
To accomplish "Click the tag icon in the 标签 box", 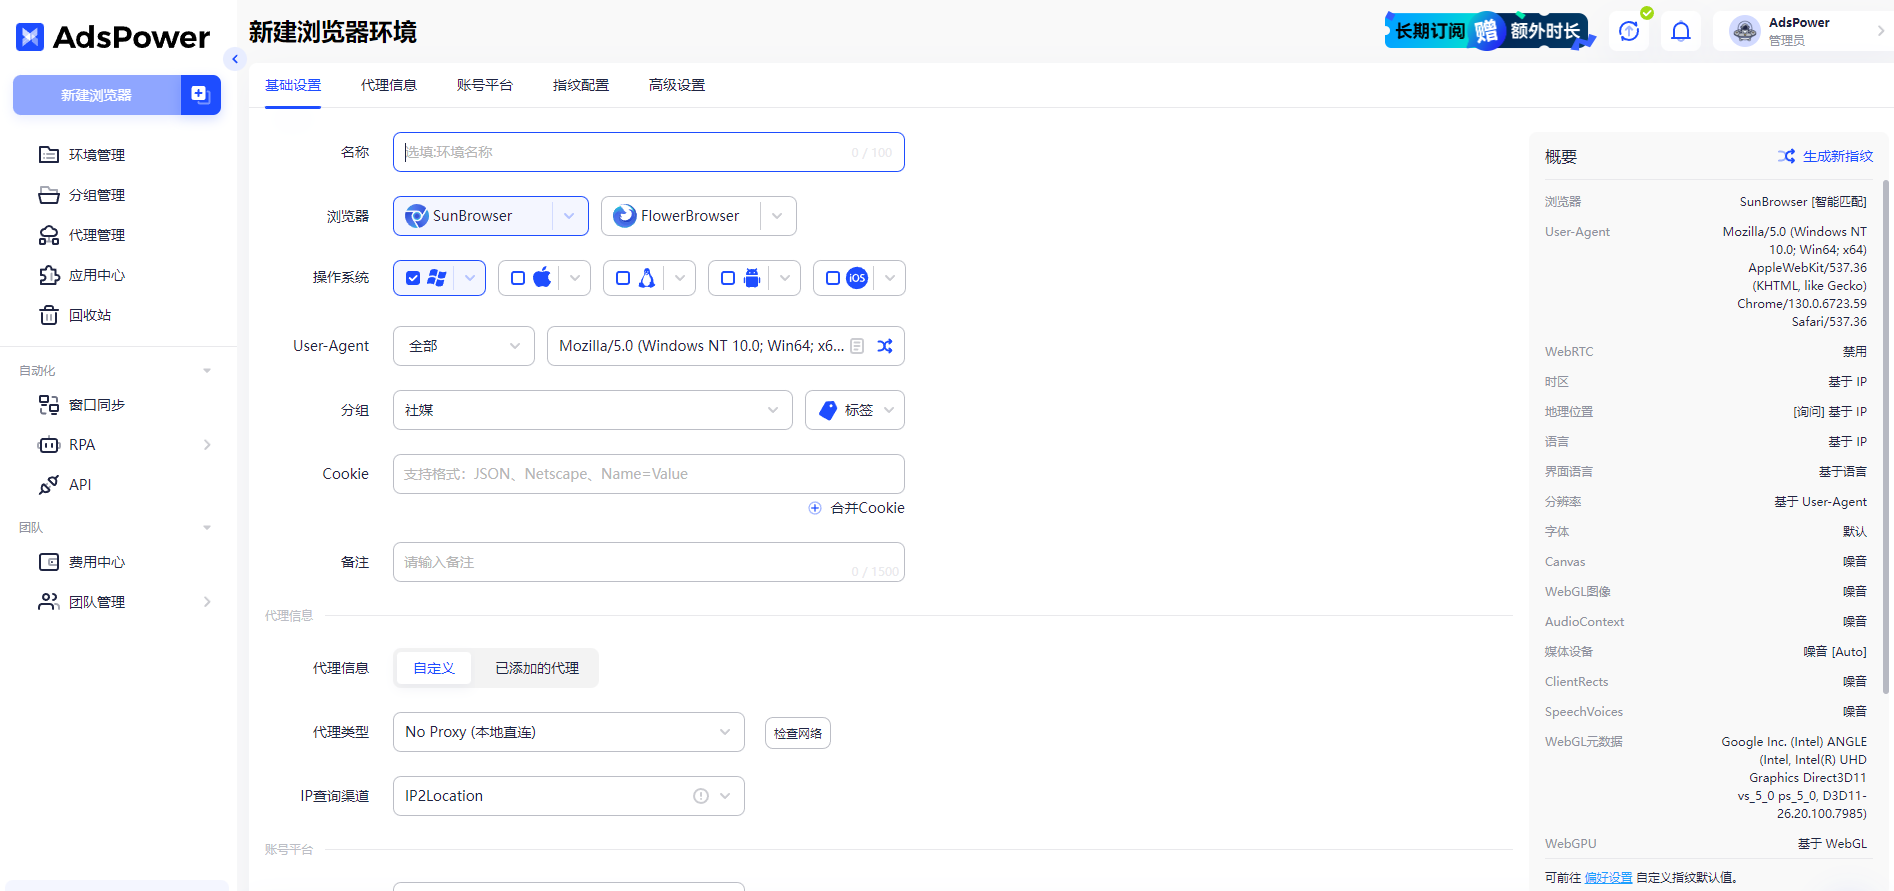I will (x=828, y=410).
